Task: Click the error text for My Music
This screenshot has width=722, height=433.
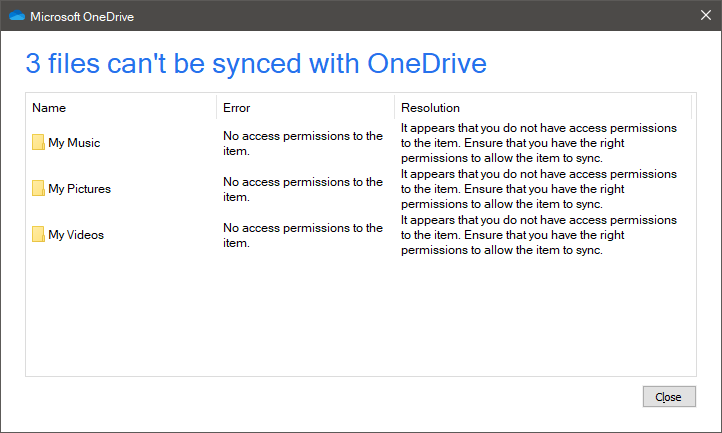Action: [x=303, y=143]
